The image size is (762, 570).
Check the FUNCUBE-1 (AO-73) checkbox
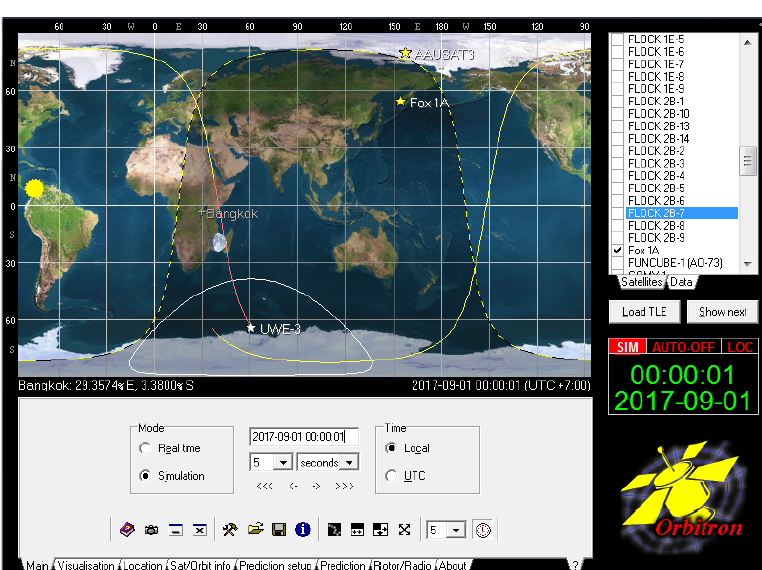click(617, 263)
